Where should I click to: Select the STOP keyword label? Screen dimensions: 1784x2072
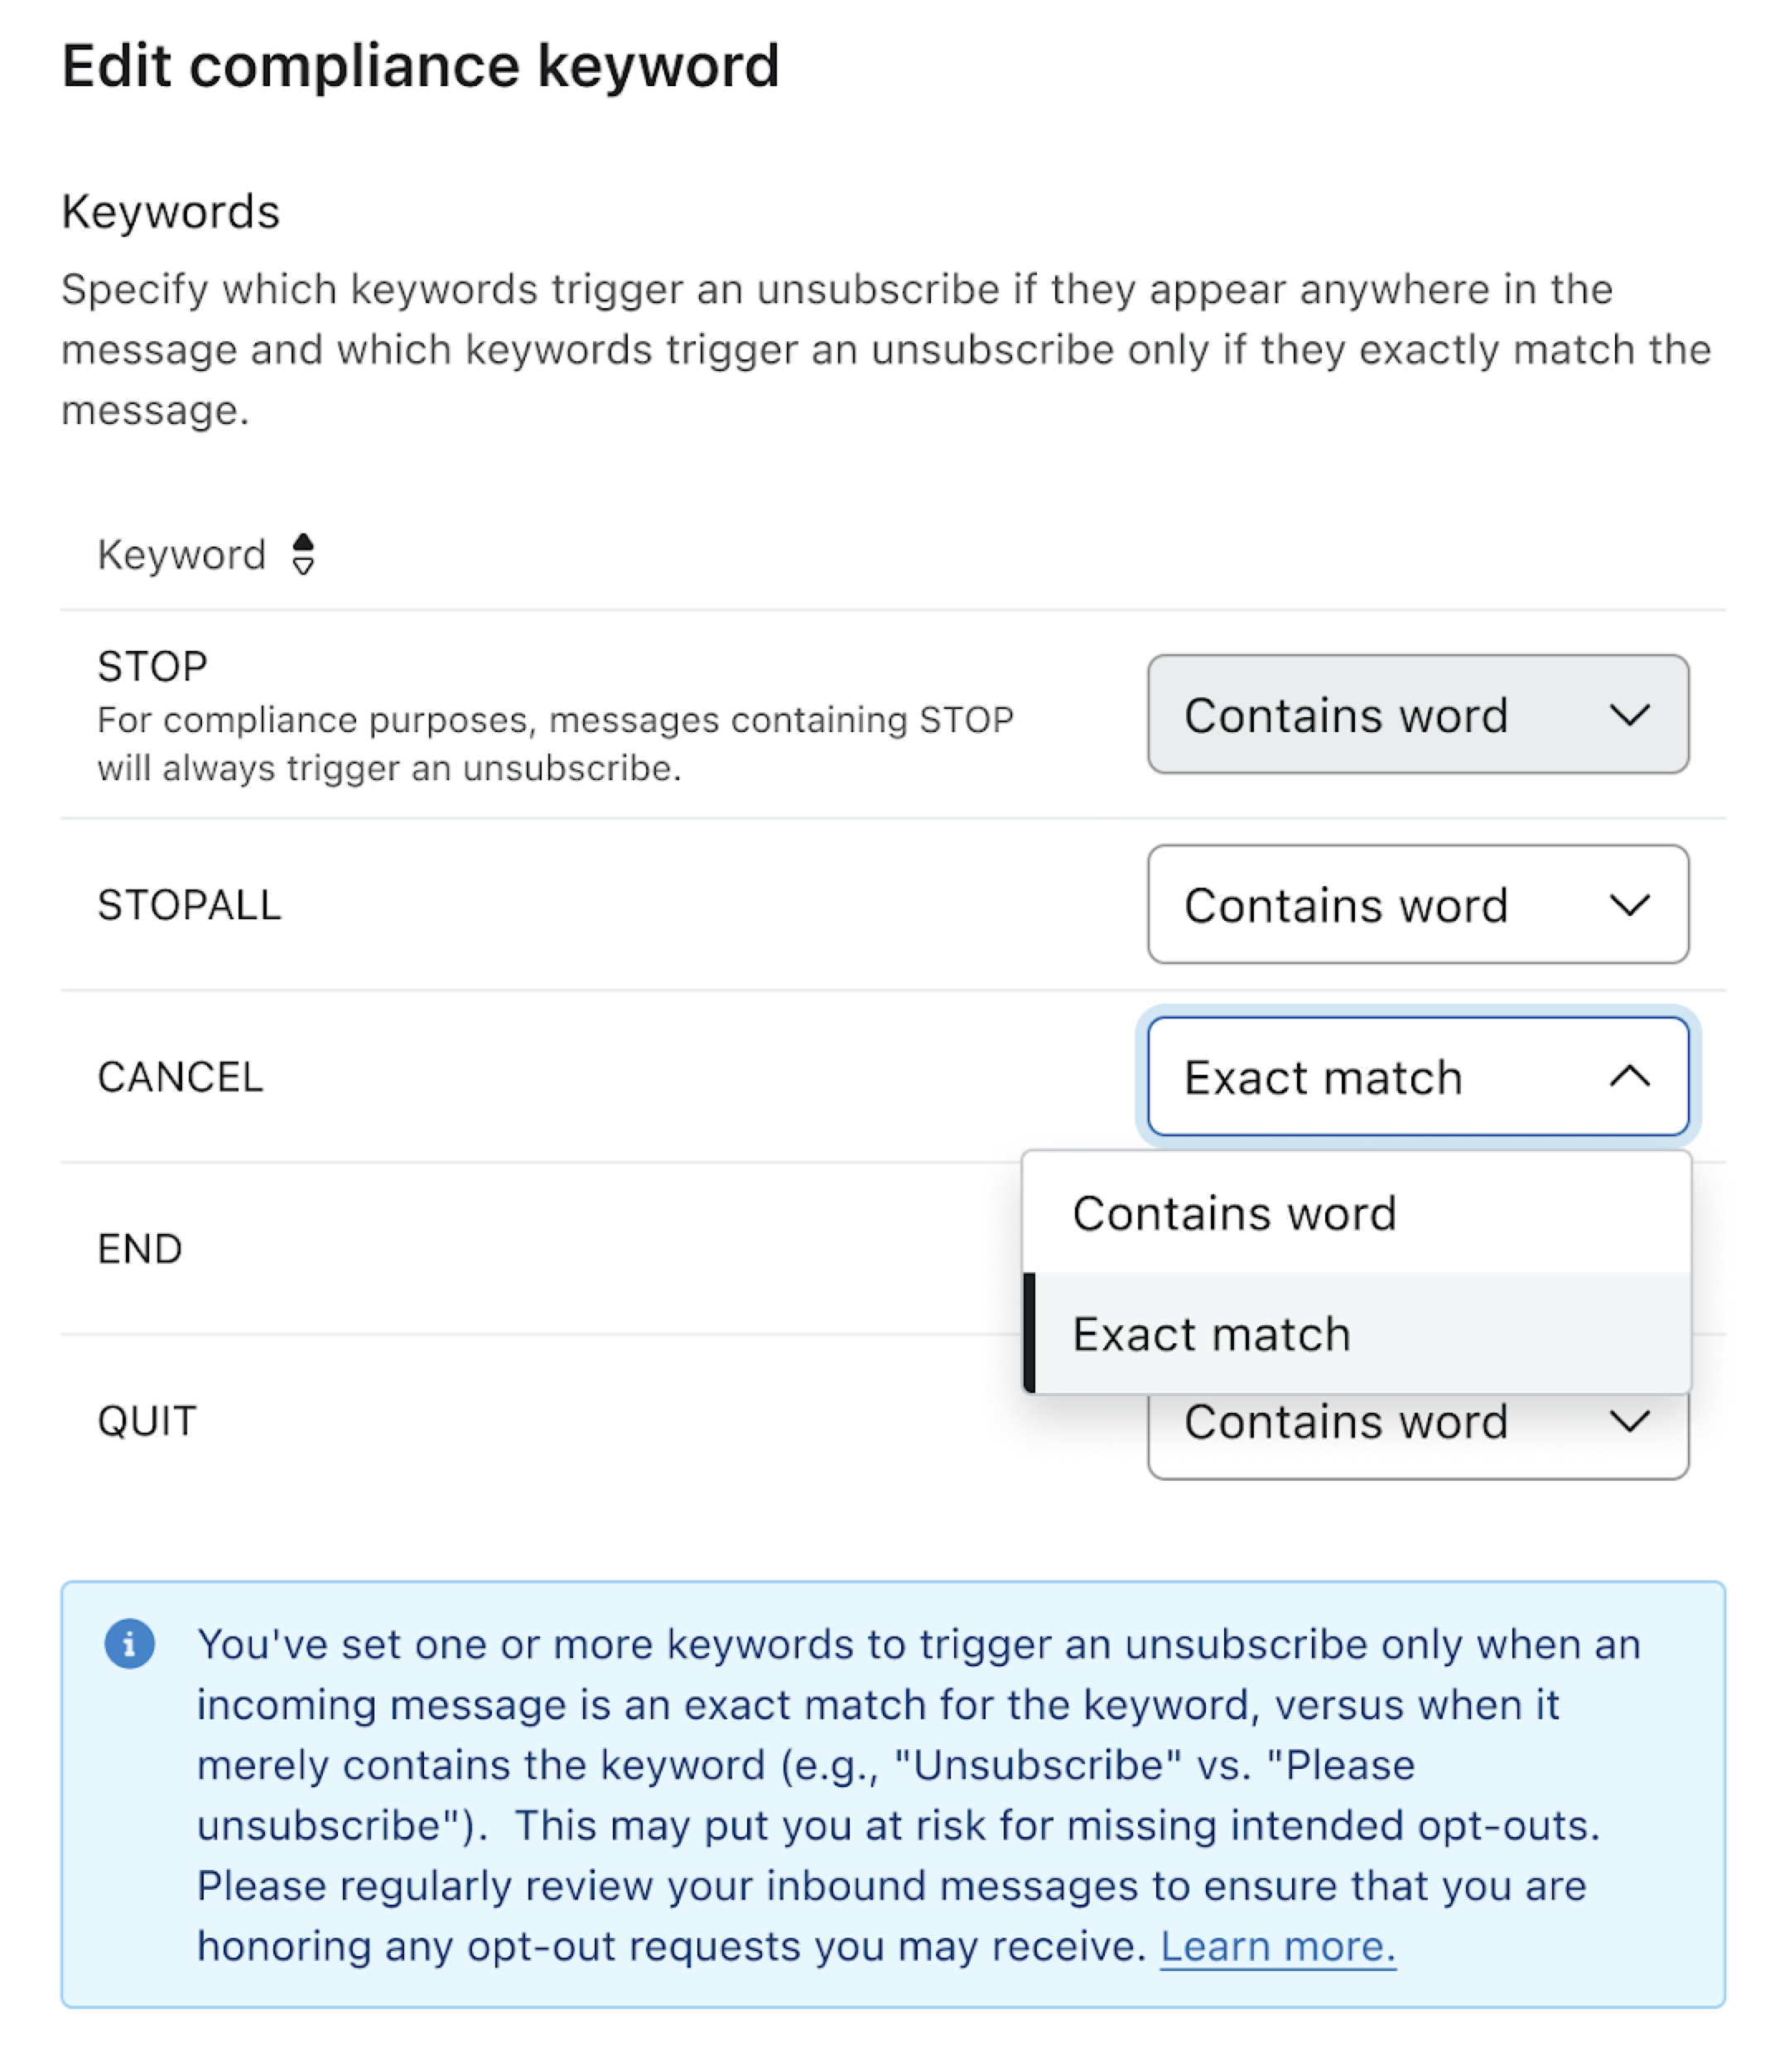pos(152,666)
